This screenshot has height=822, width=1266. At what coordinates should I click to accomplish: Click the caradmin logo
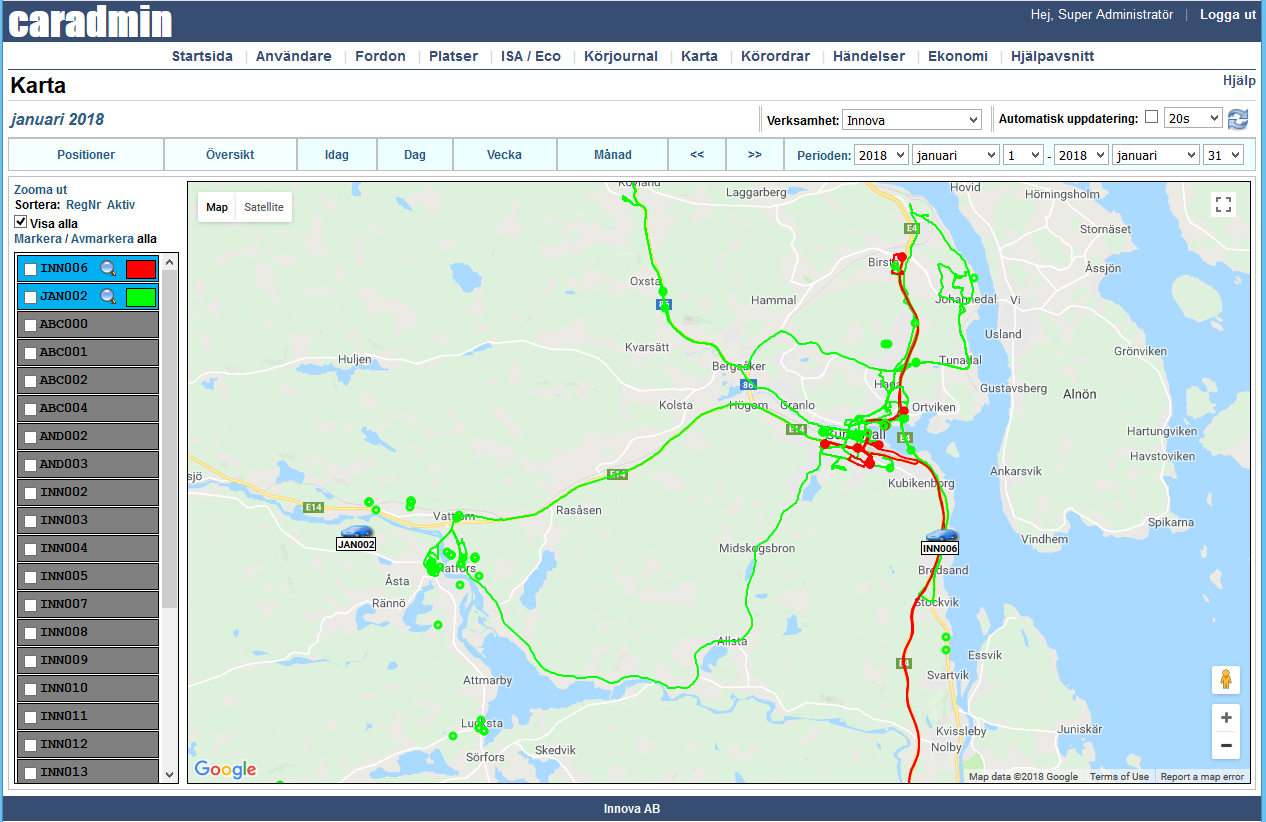point(91,21)
